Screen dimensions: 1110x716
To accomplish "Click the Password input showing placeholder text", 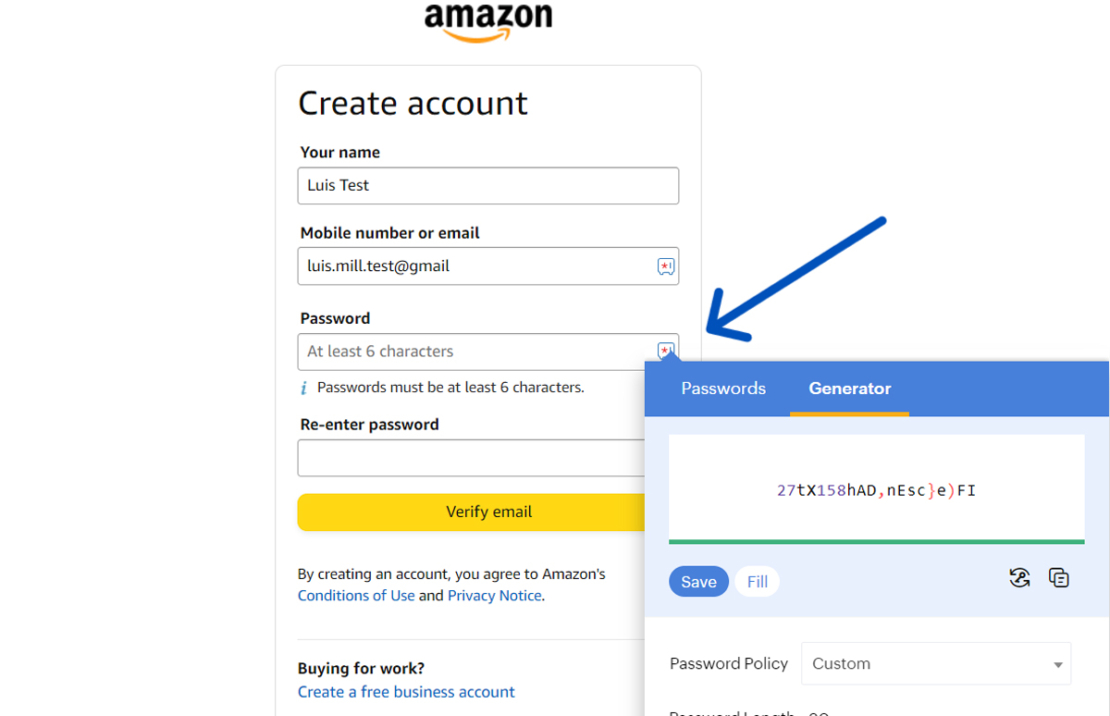I will point(450,351).
